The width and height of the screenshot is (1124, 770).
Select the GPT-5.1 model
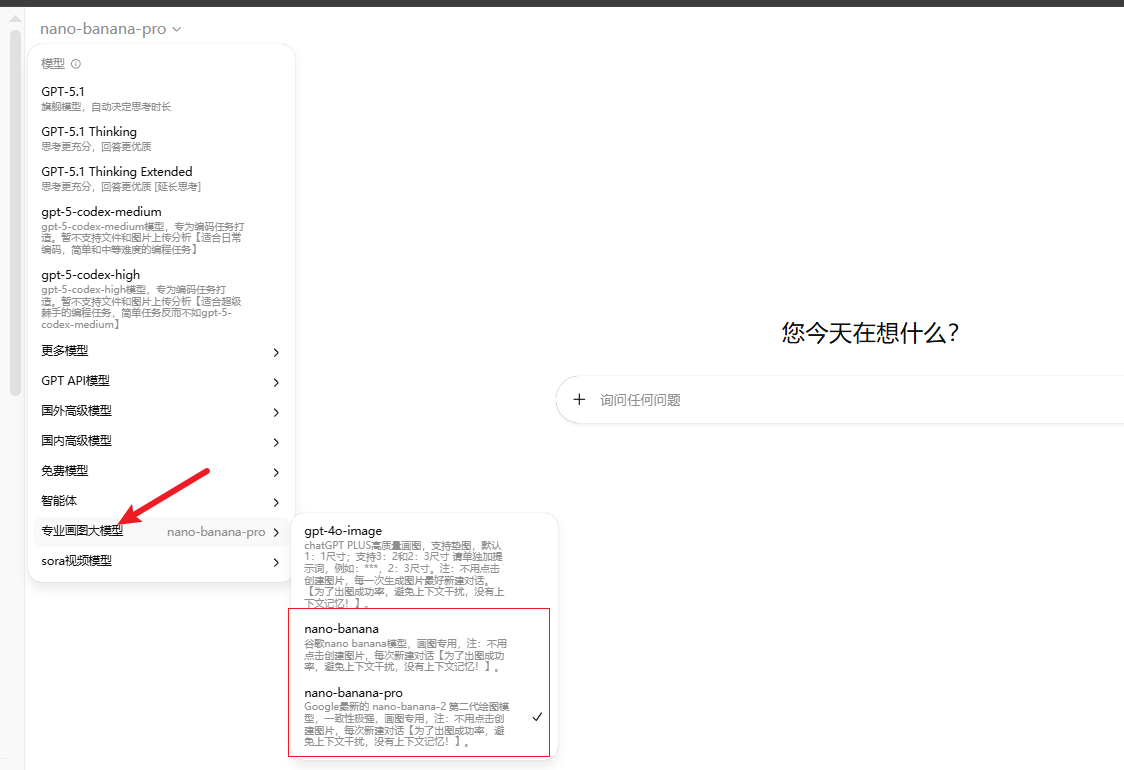tap(161, 98)
